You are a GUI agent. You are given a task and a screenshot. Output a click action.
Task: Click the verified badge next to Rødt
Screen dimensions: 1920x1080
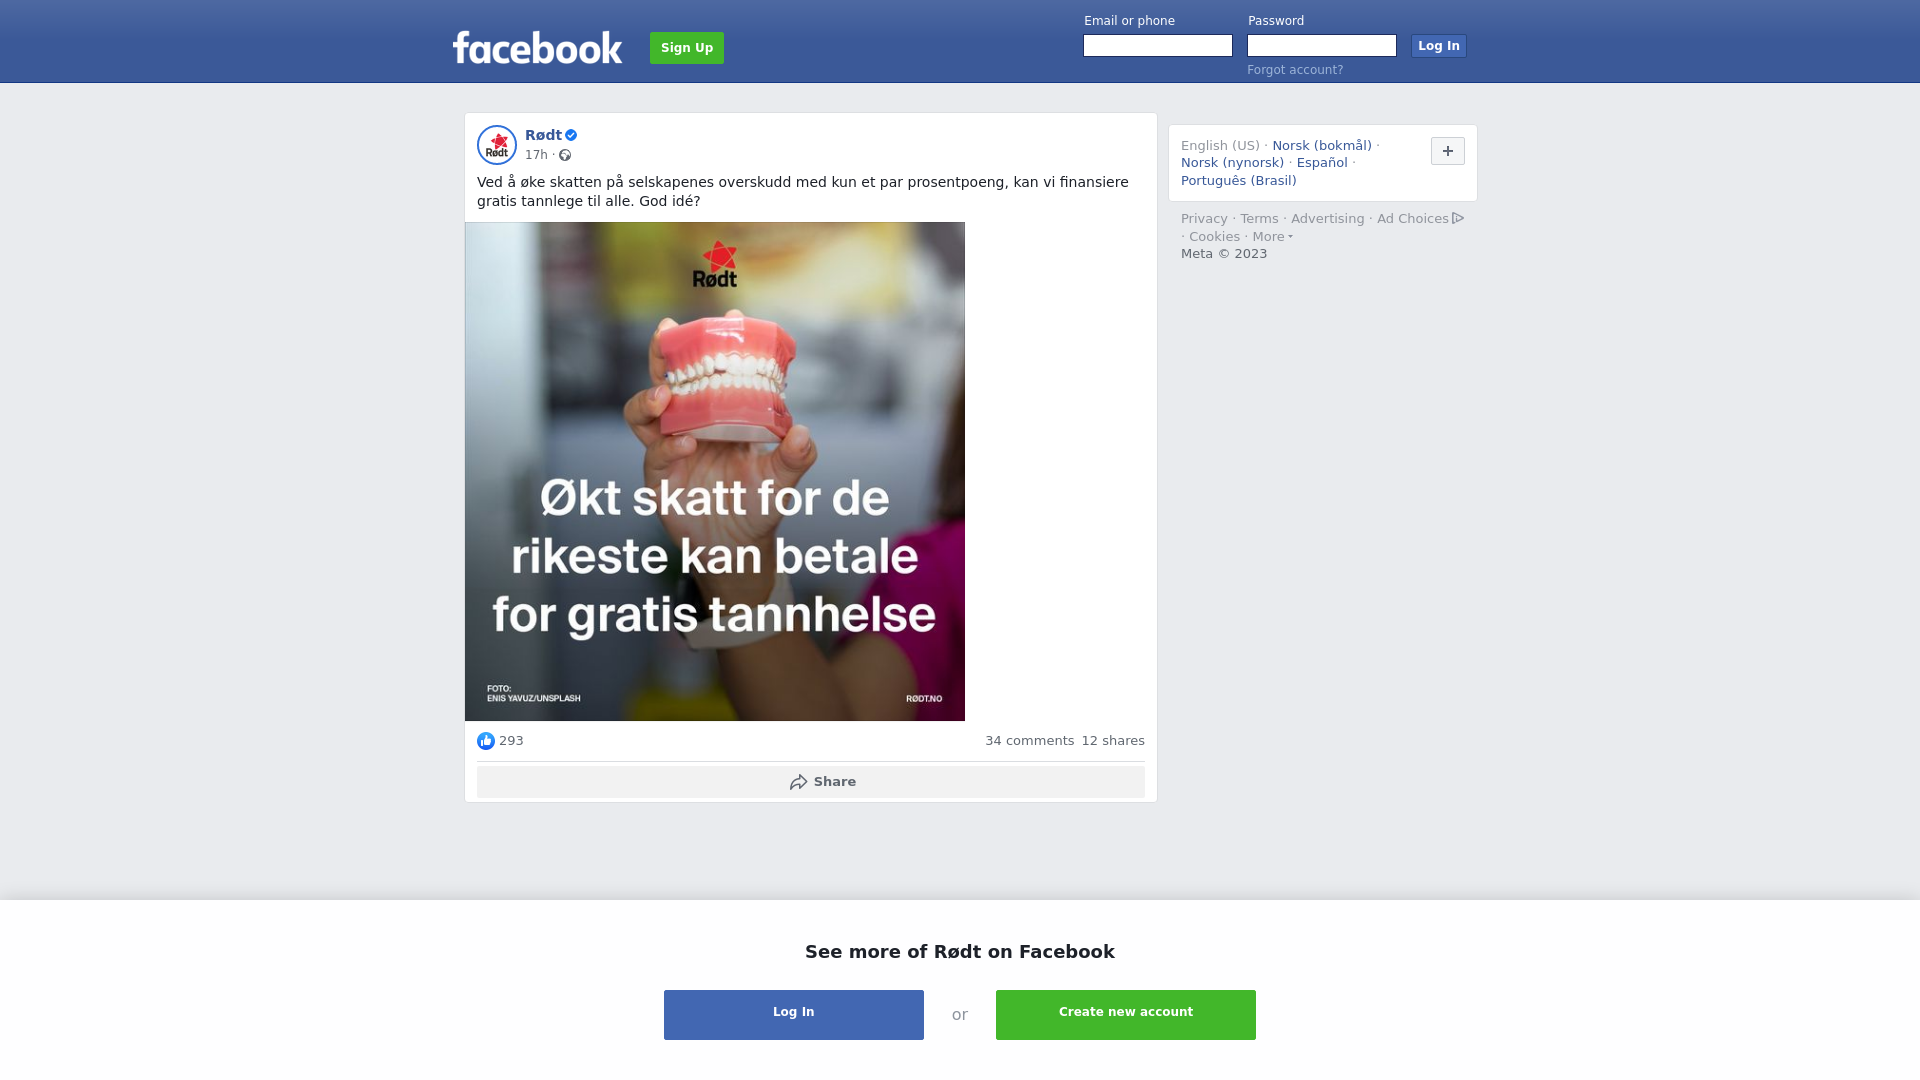(571, 135)
